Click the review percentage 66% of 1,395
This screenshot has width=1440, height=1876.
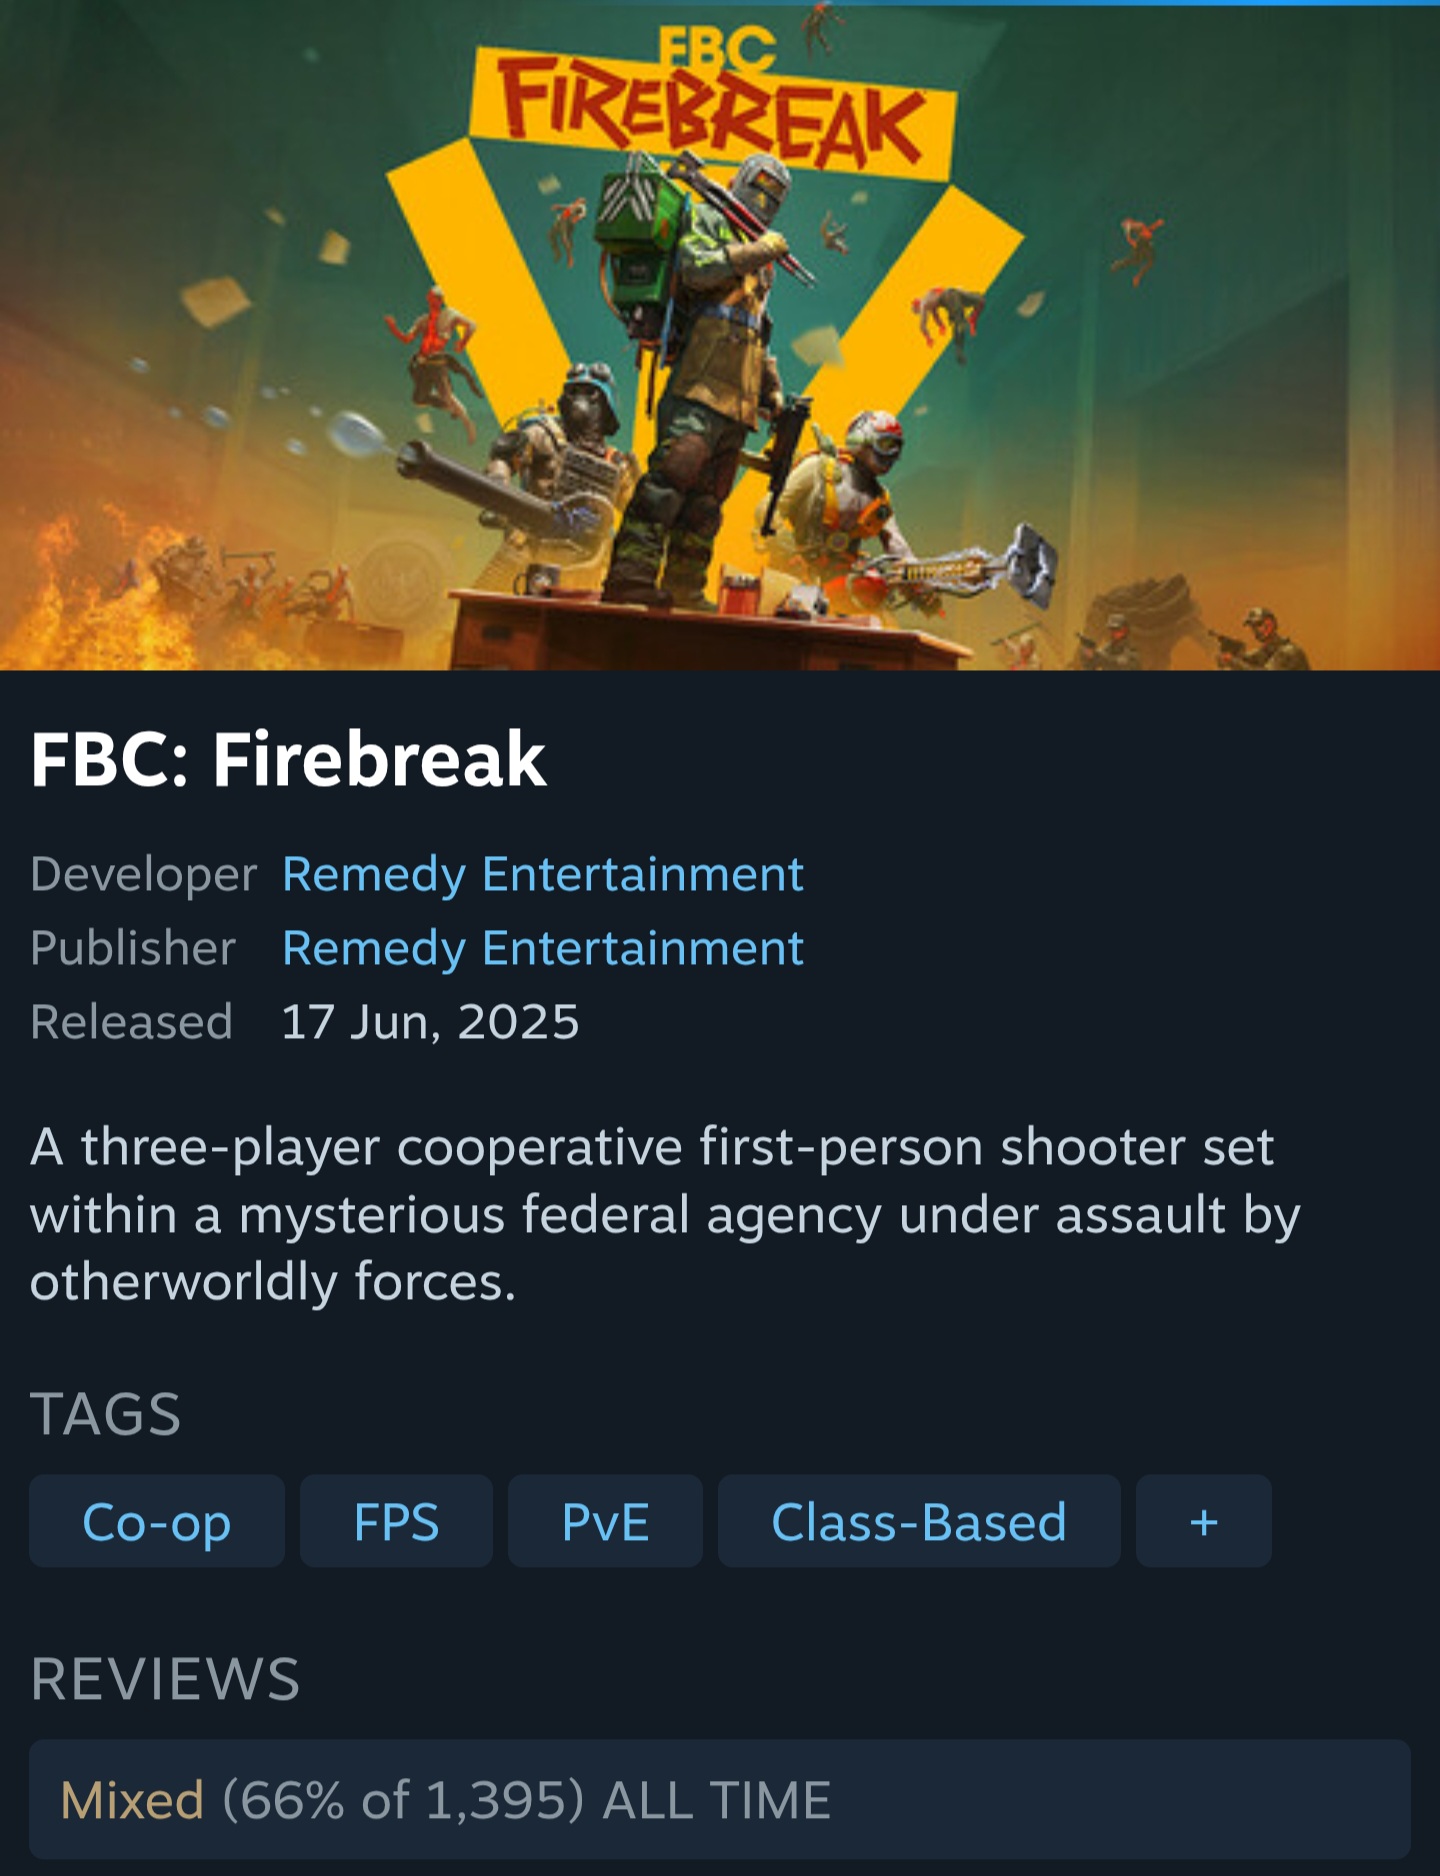coord(403,1800)
